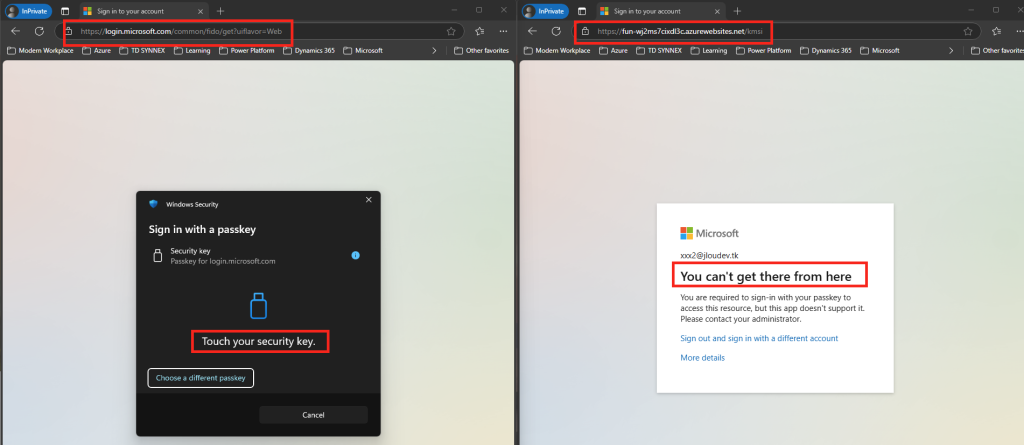
Task: Close the Sign in tab in right browser
Action: [715, 11]
